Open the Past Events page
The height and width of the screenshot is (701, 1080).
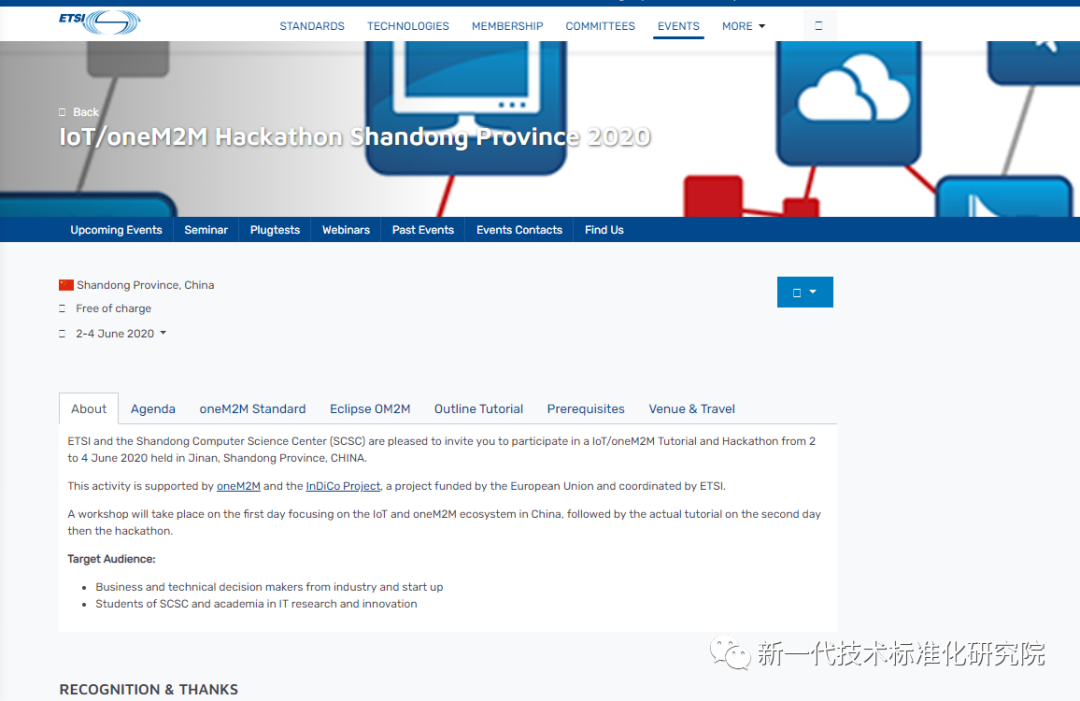point(423,230)
